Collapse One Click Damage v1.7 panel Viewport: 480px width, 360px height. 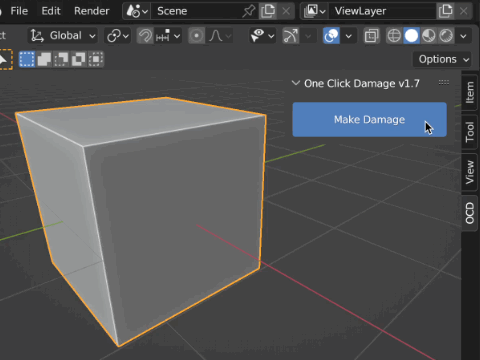pyautogui.click(x=295, y=83)
